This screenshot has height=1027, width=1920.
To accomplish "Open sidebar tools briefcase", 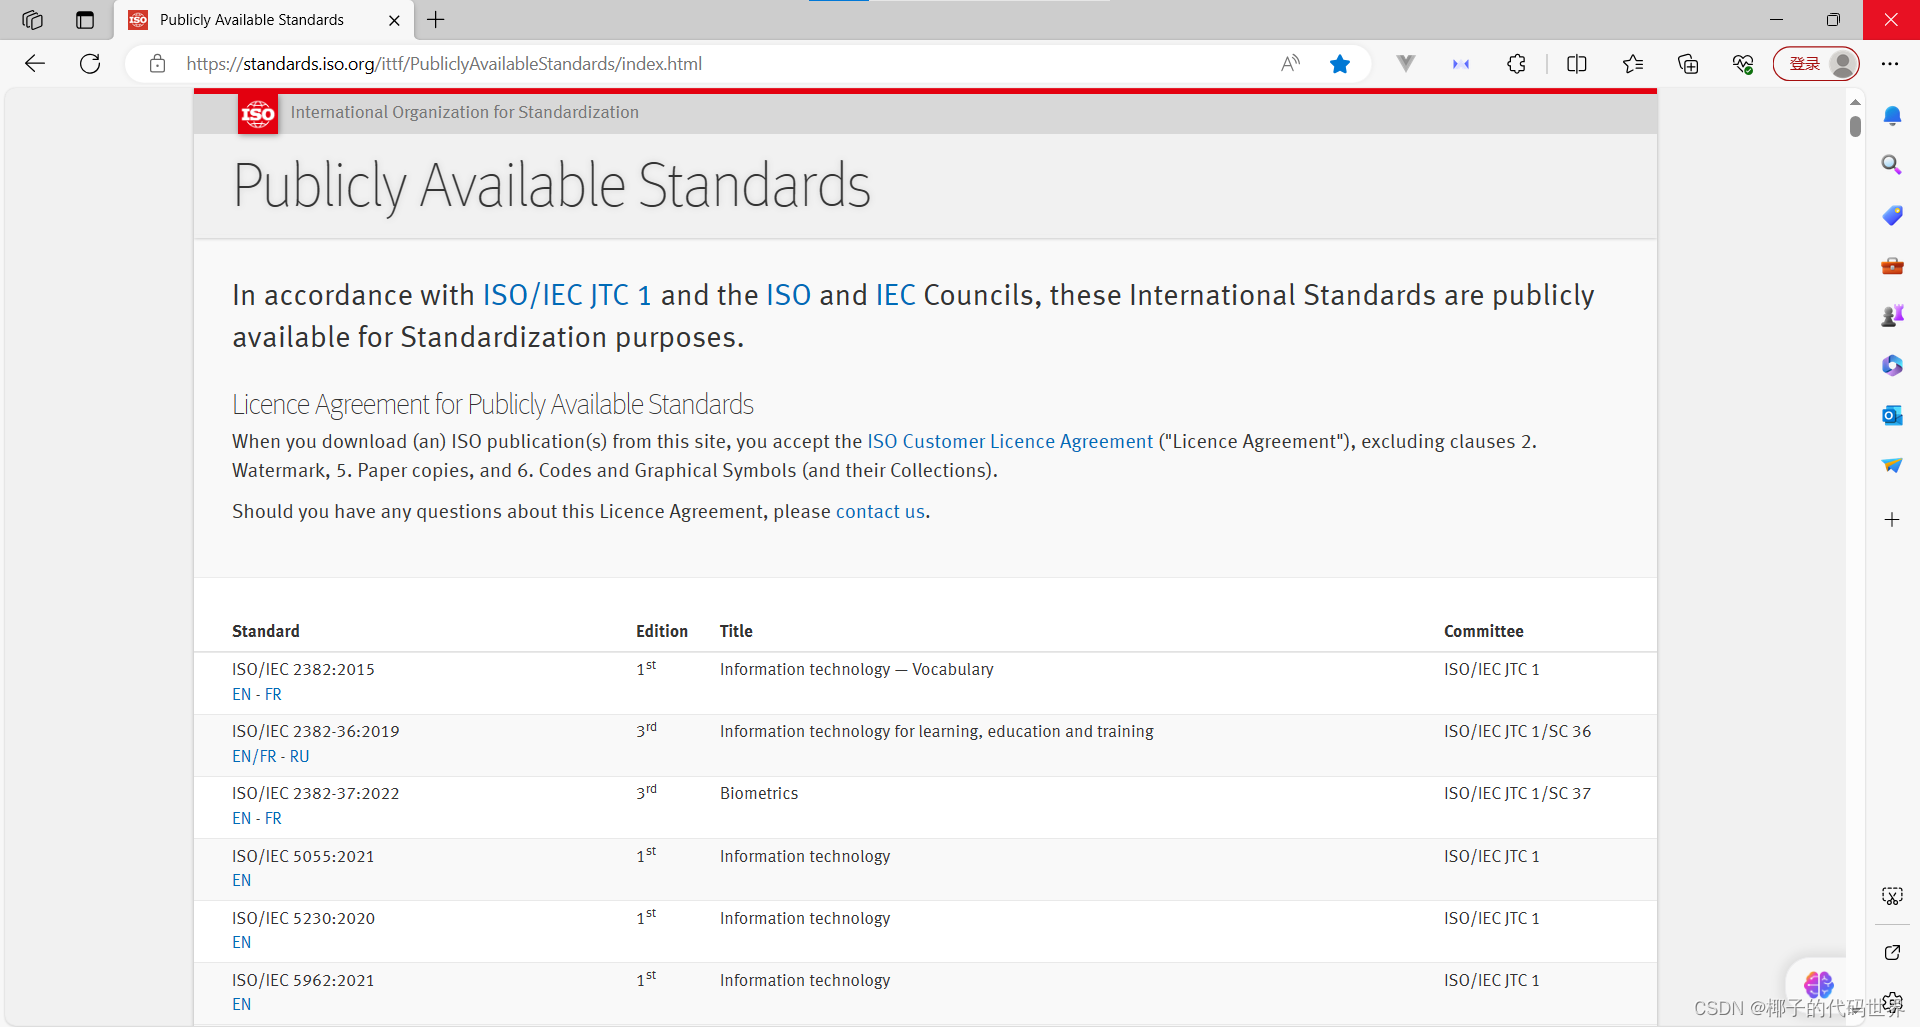I will [1892, 266].
